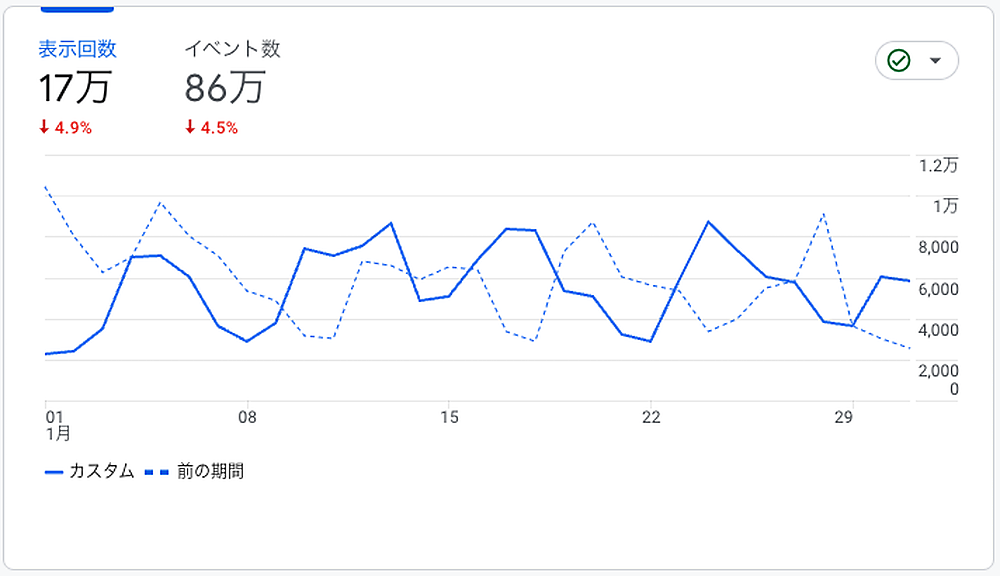1000x576 pixels.
Task: Click the red down arrow beside 4.9%
Action: [44, 127]
